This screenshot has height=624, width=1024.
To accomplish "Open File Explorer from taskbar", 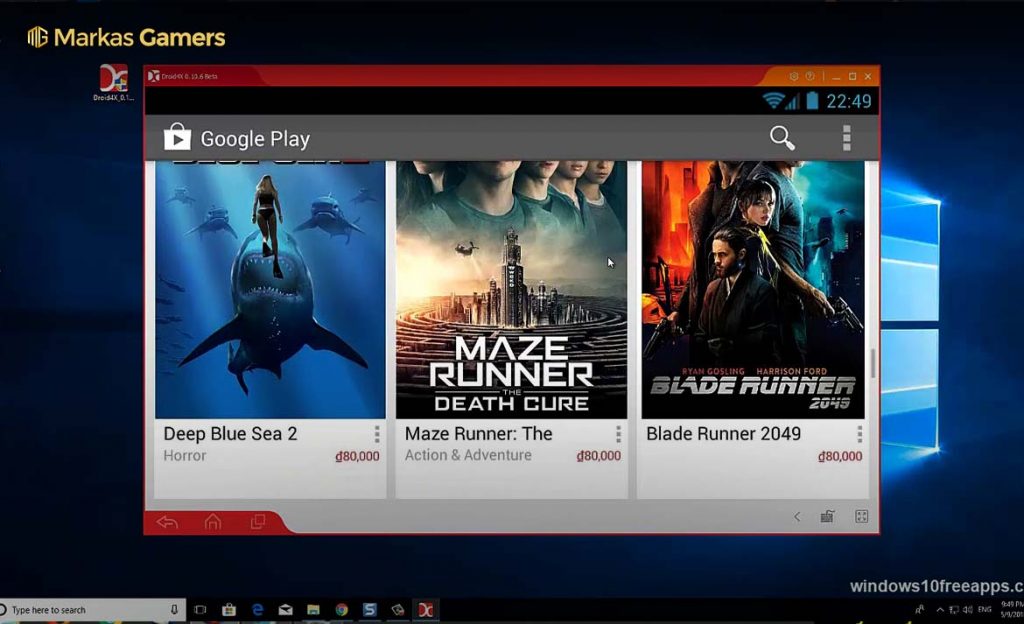I will point(313,610).
